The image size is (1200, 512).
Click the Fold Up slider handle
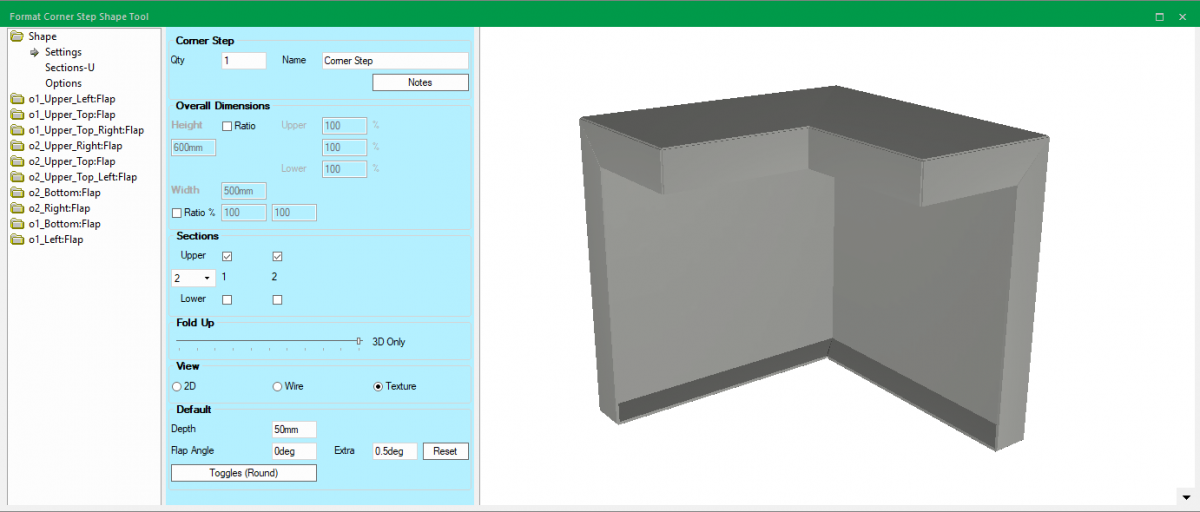(358, 341)
